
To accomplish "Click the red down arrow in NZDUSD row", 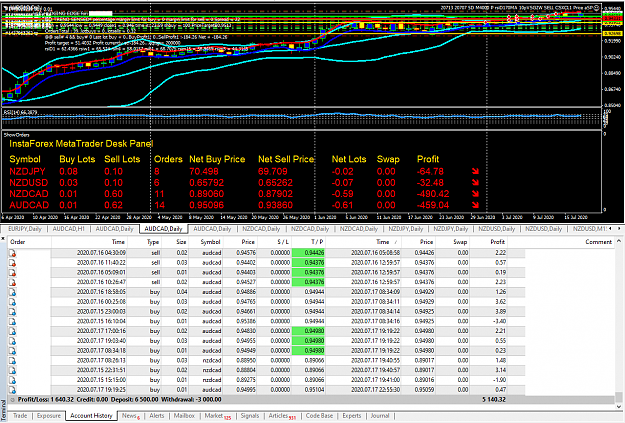I will (x=475, y=183).
